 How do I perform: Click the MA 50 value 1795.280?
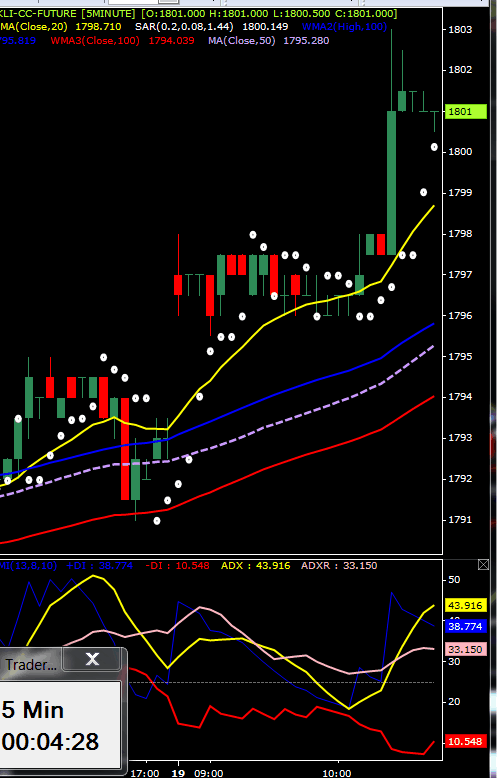coord(306,41)
